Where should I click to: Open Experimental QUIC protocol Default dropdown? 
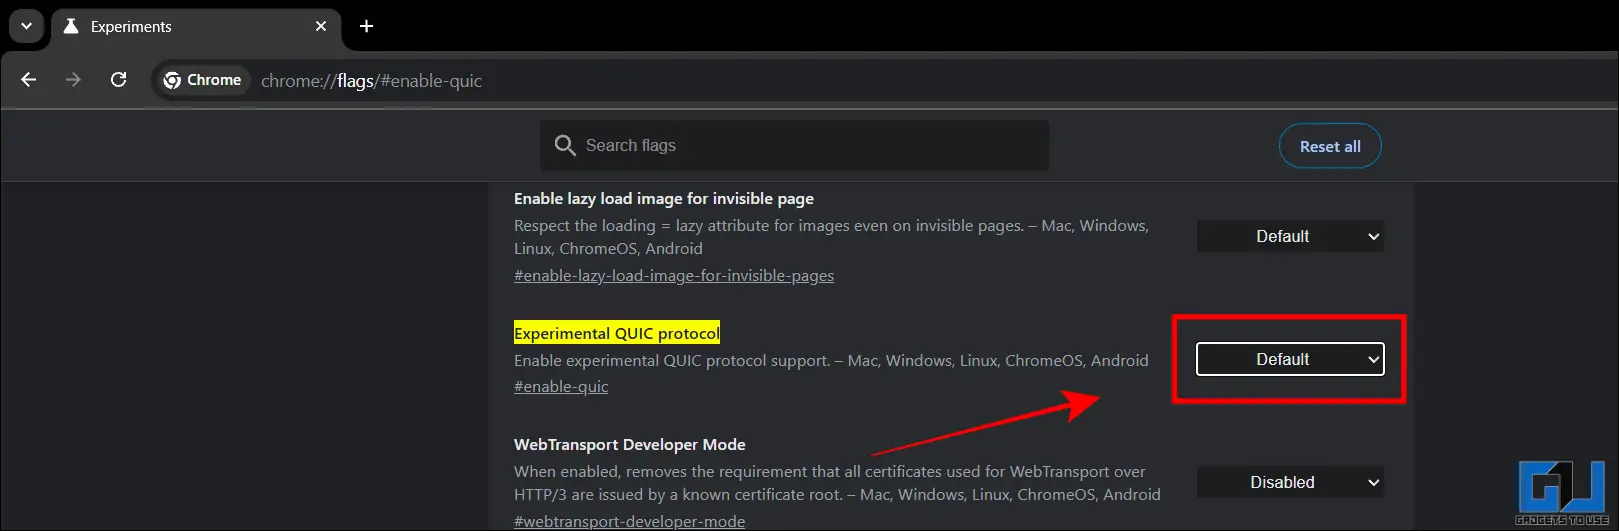click(1290, 359)
